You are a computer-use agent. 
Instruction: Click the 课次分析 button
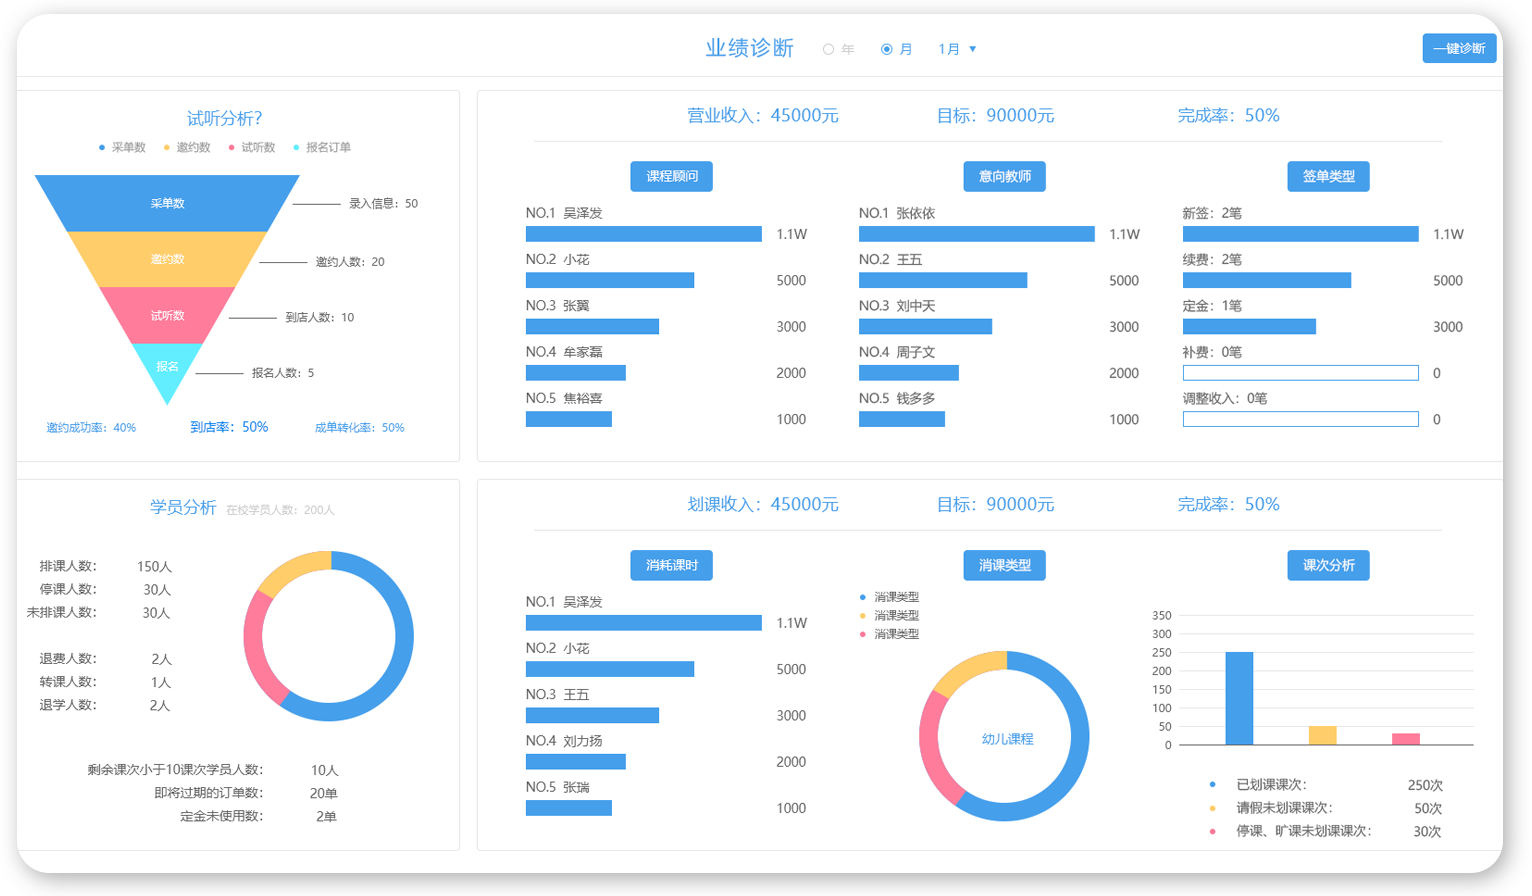[1328, 565]
